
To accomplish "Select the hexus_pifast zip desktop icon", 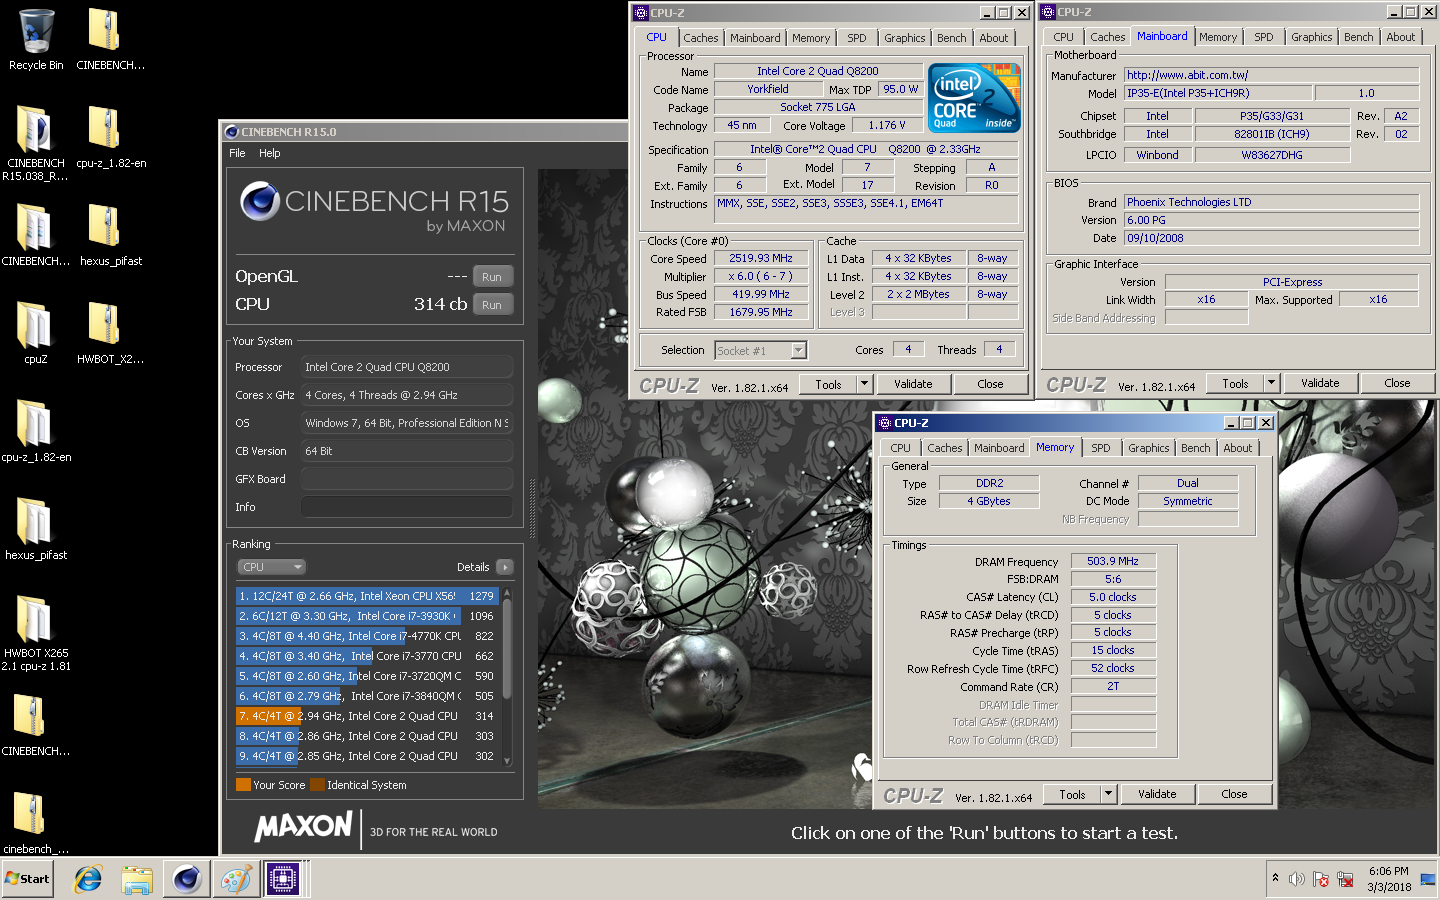I will coord(110,236).
